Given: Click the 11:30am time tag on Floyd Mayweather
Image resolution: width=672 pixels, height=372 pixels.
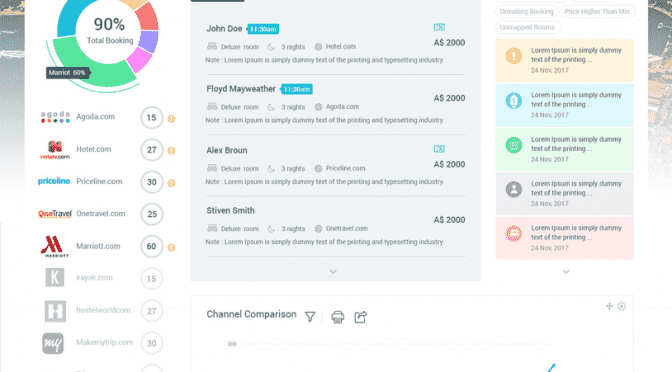Looking at the screenshot, I should 297,89.
